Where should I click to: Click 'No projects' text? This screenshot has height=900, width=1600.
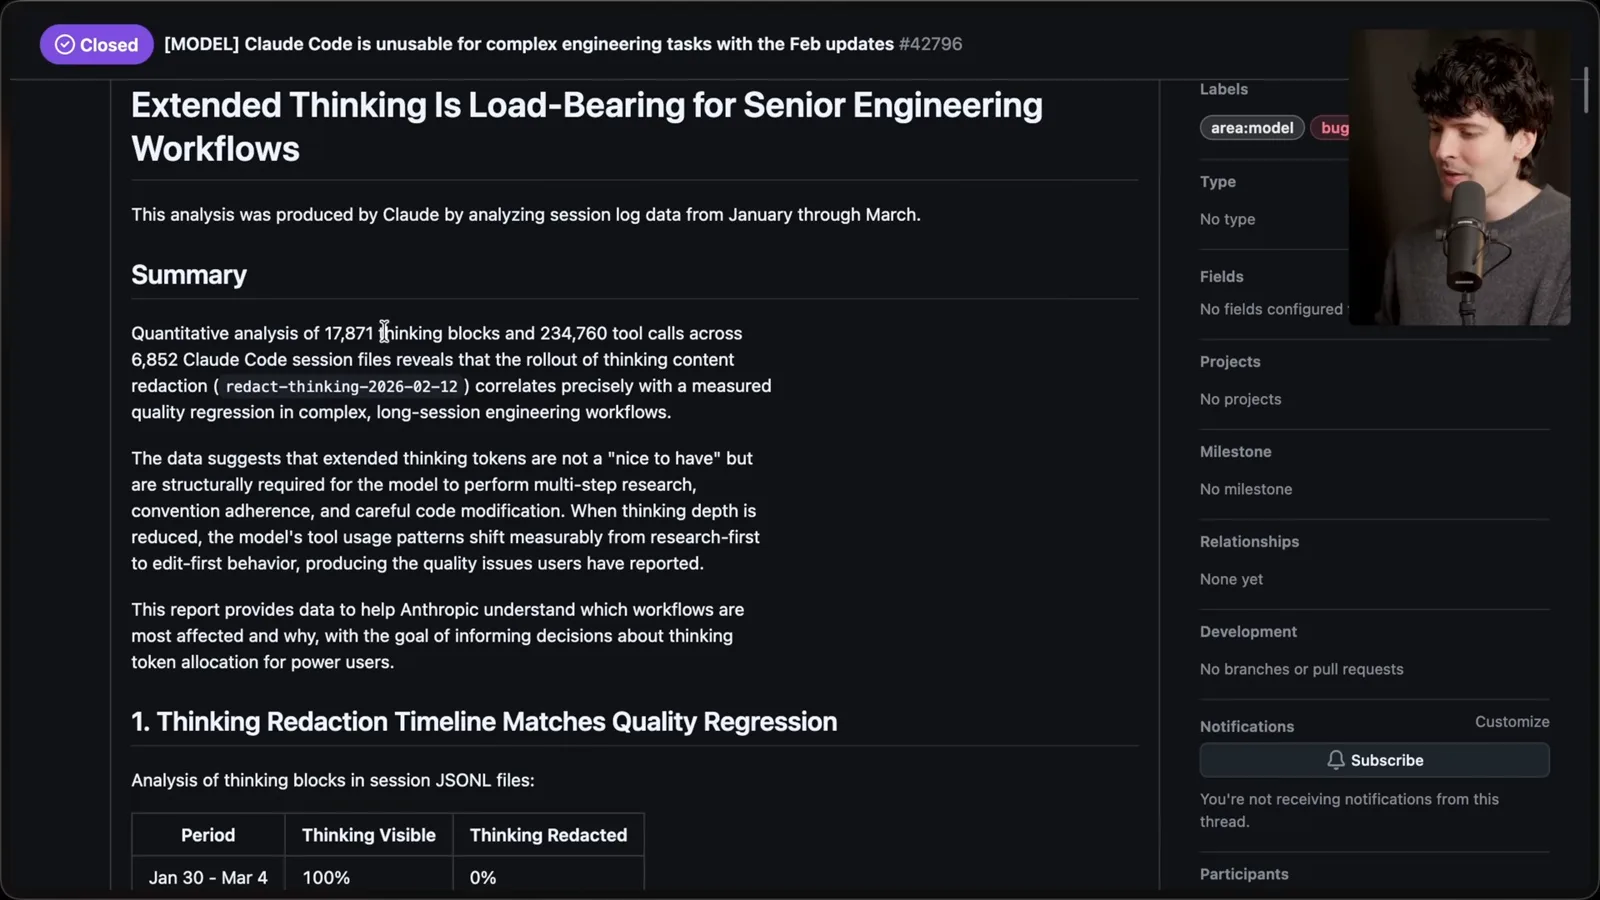click(x=1240, y=399)
